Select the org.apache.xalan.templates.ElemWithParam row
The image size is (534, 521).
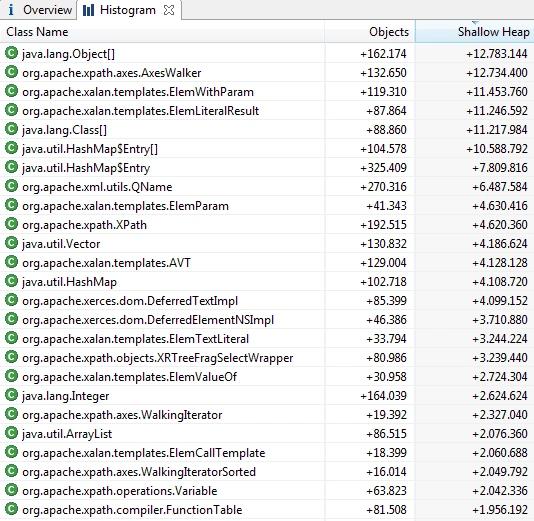click(x=267, y=91)
